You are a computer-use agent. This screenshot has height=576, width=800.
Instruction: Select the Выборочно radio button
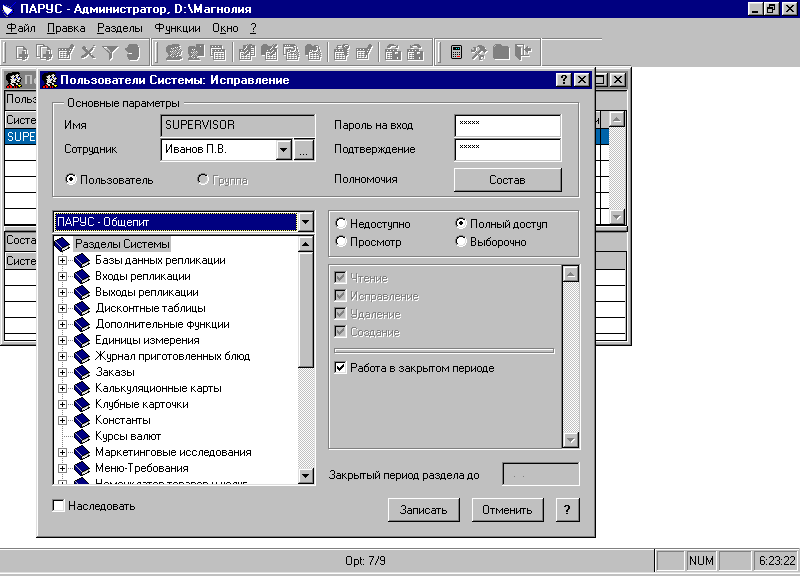point(461,241)
